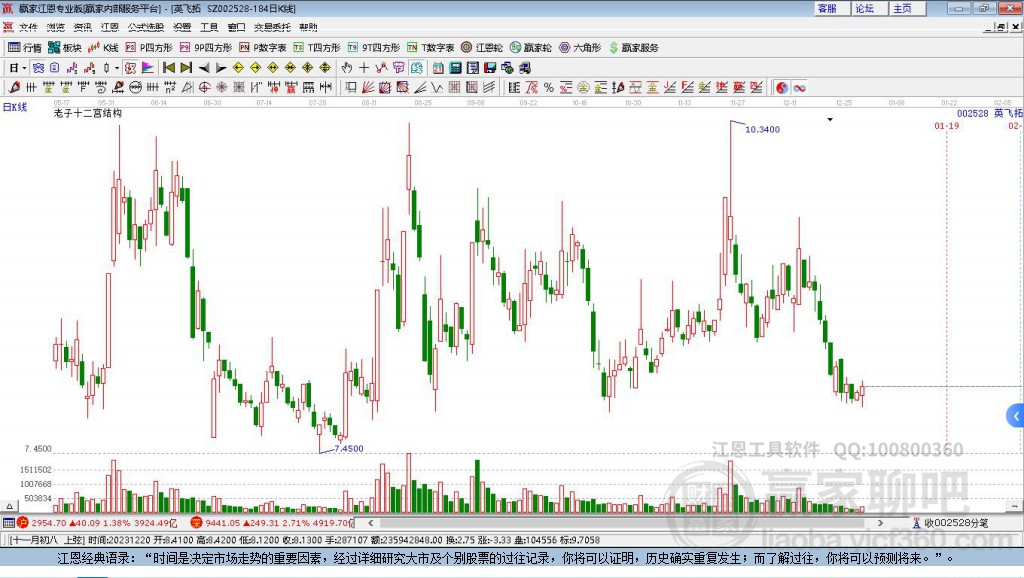Open the 赢家轮 wheel tool
The width and height of the screenshot is (1024, 578).
[x=531, y=48]
